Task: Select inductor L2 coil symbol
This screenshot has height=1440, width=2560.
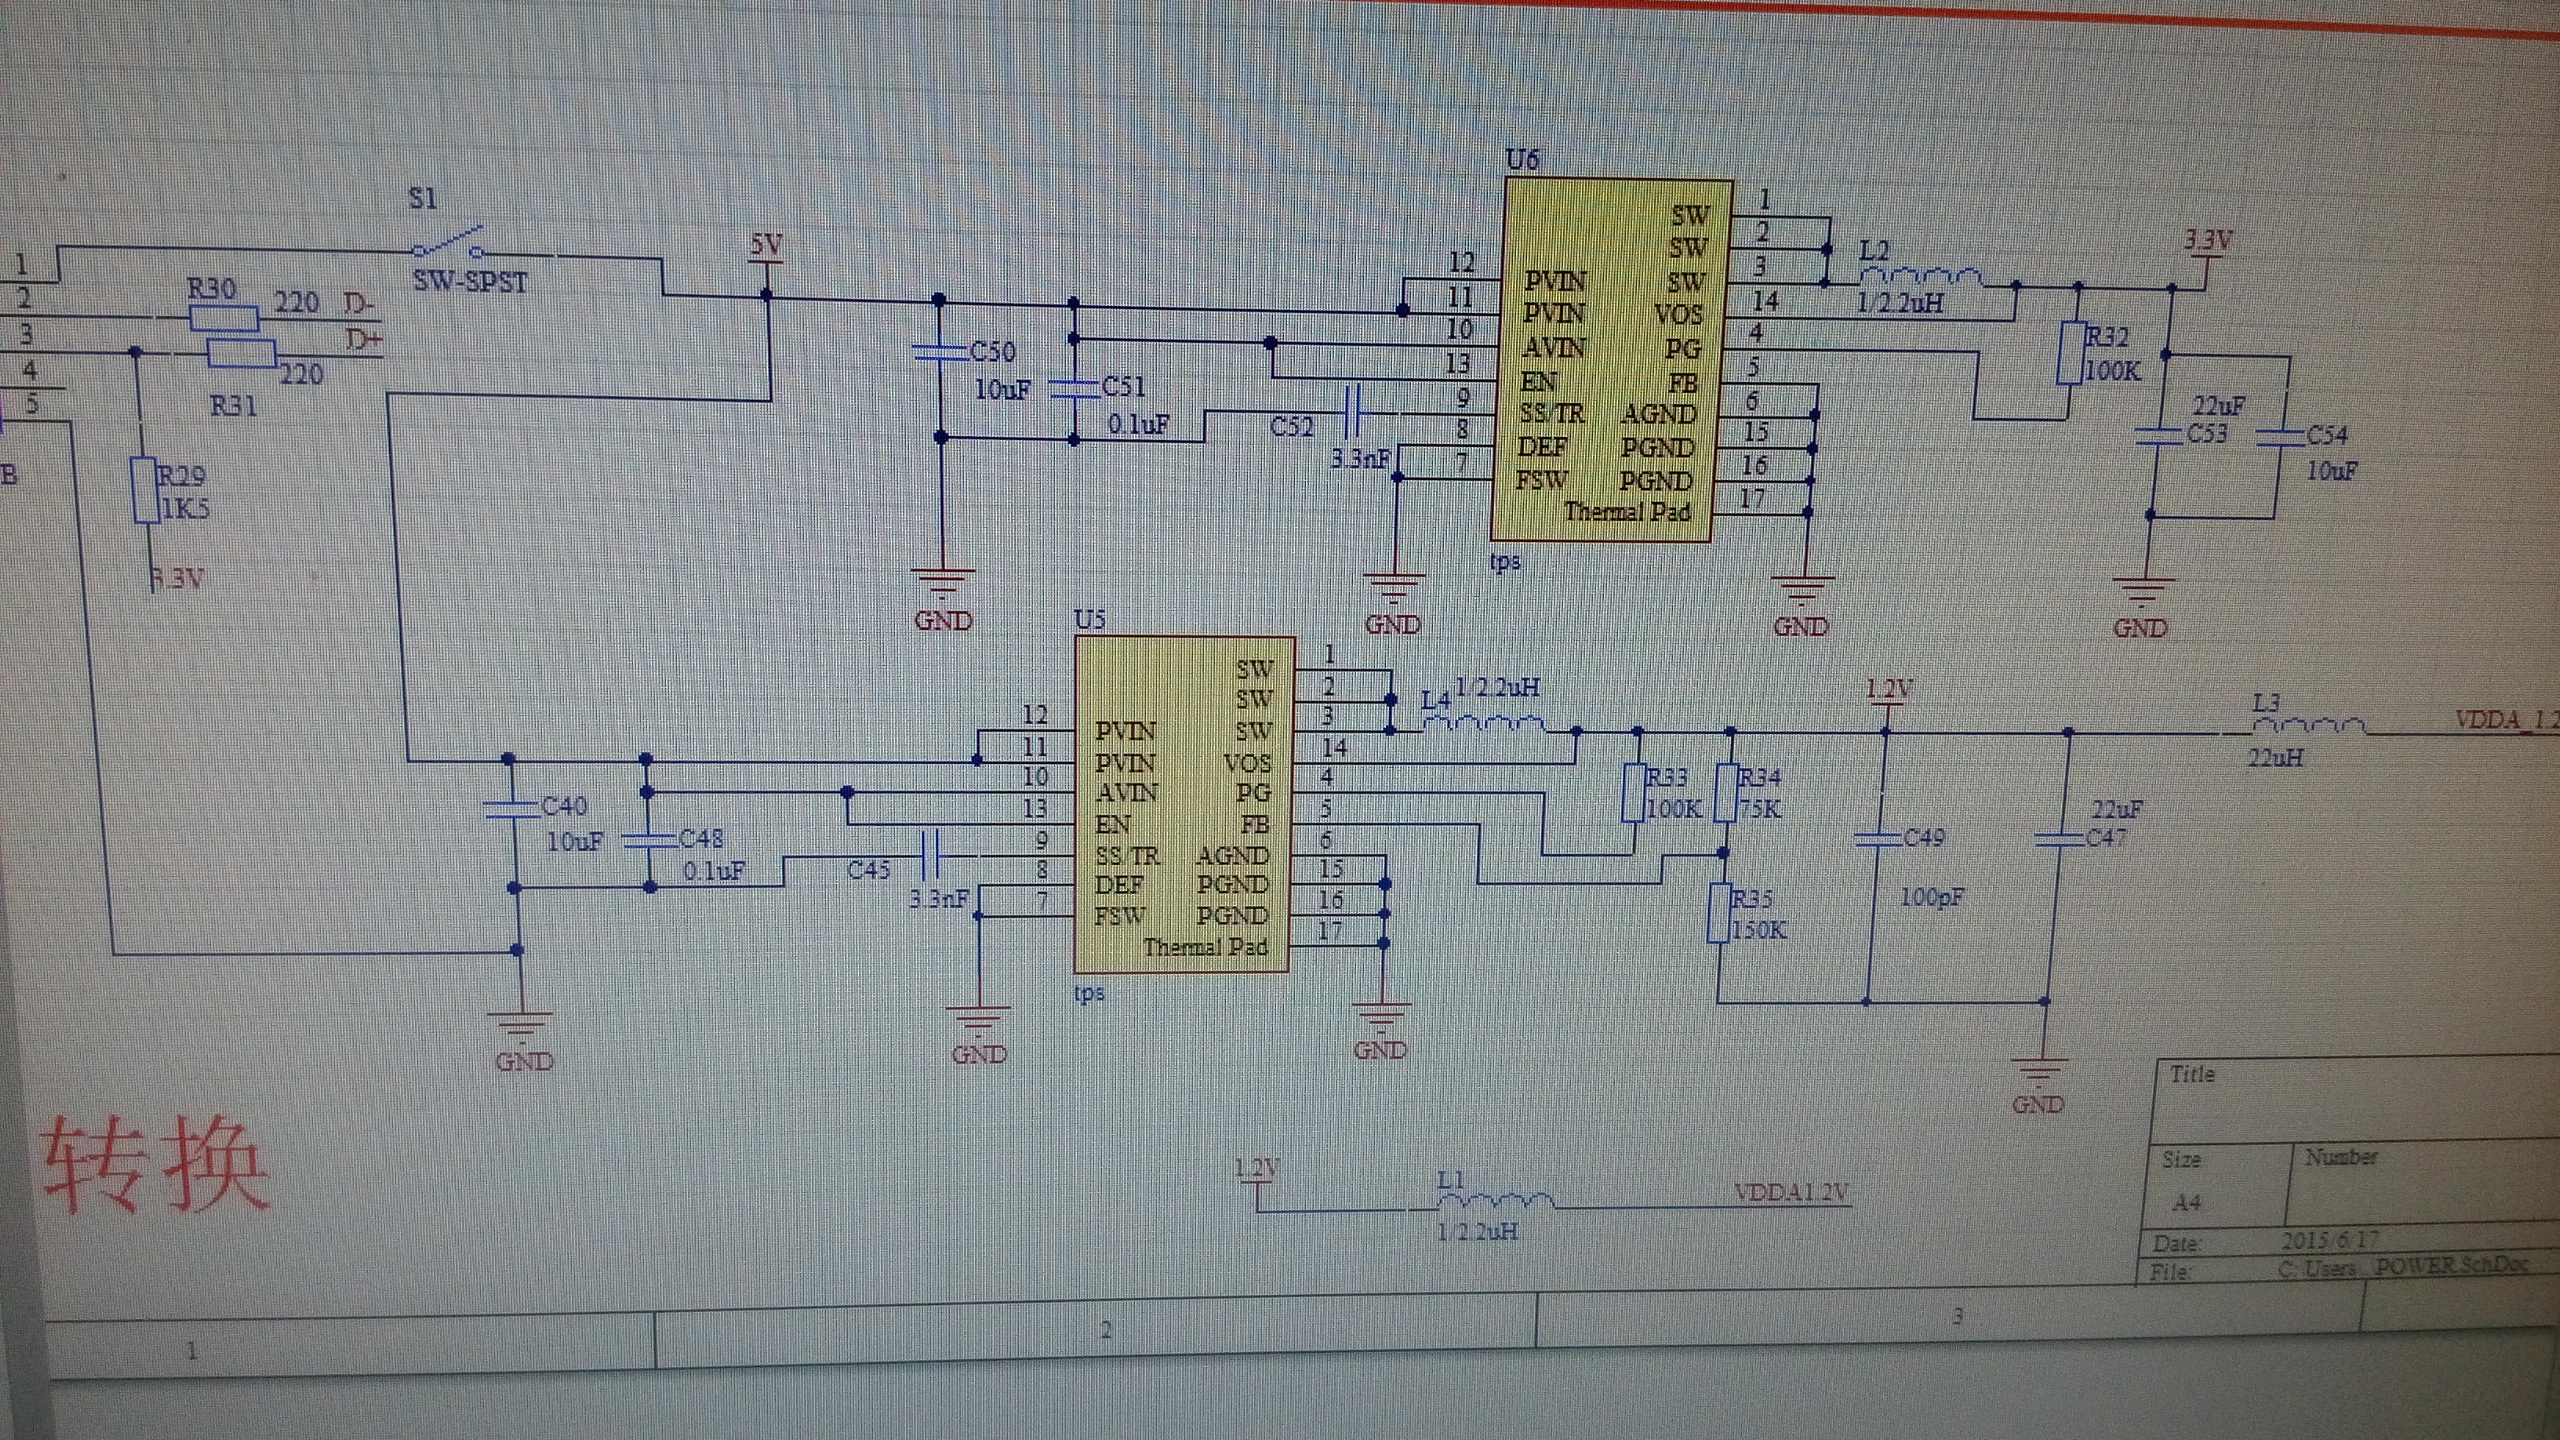Action: [x=1920, y=277]
